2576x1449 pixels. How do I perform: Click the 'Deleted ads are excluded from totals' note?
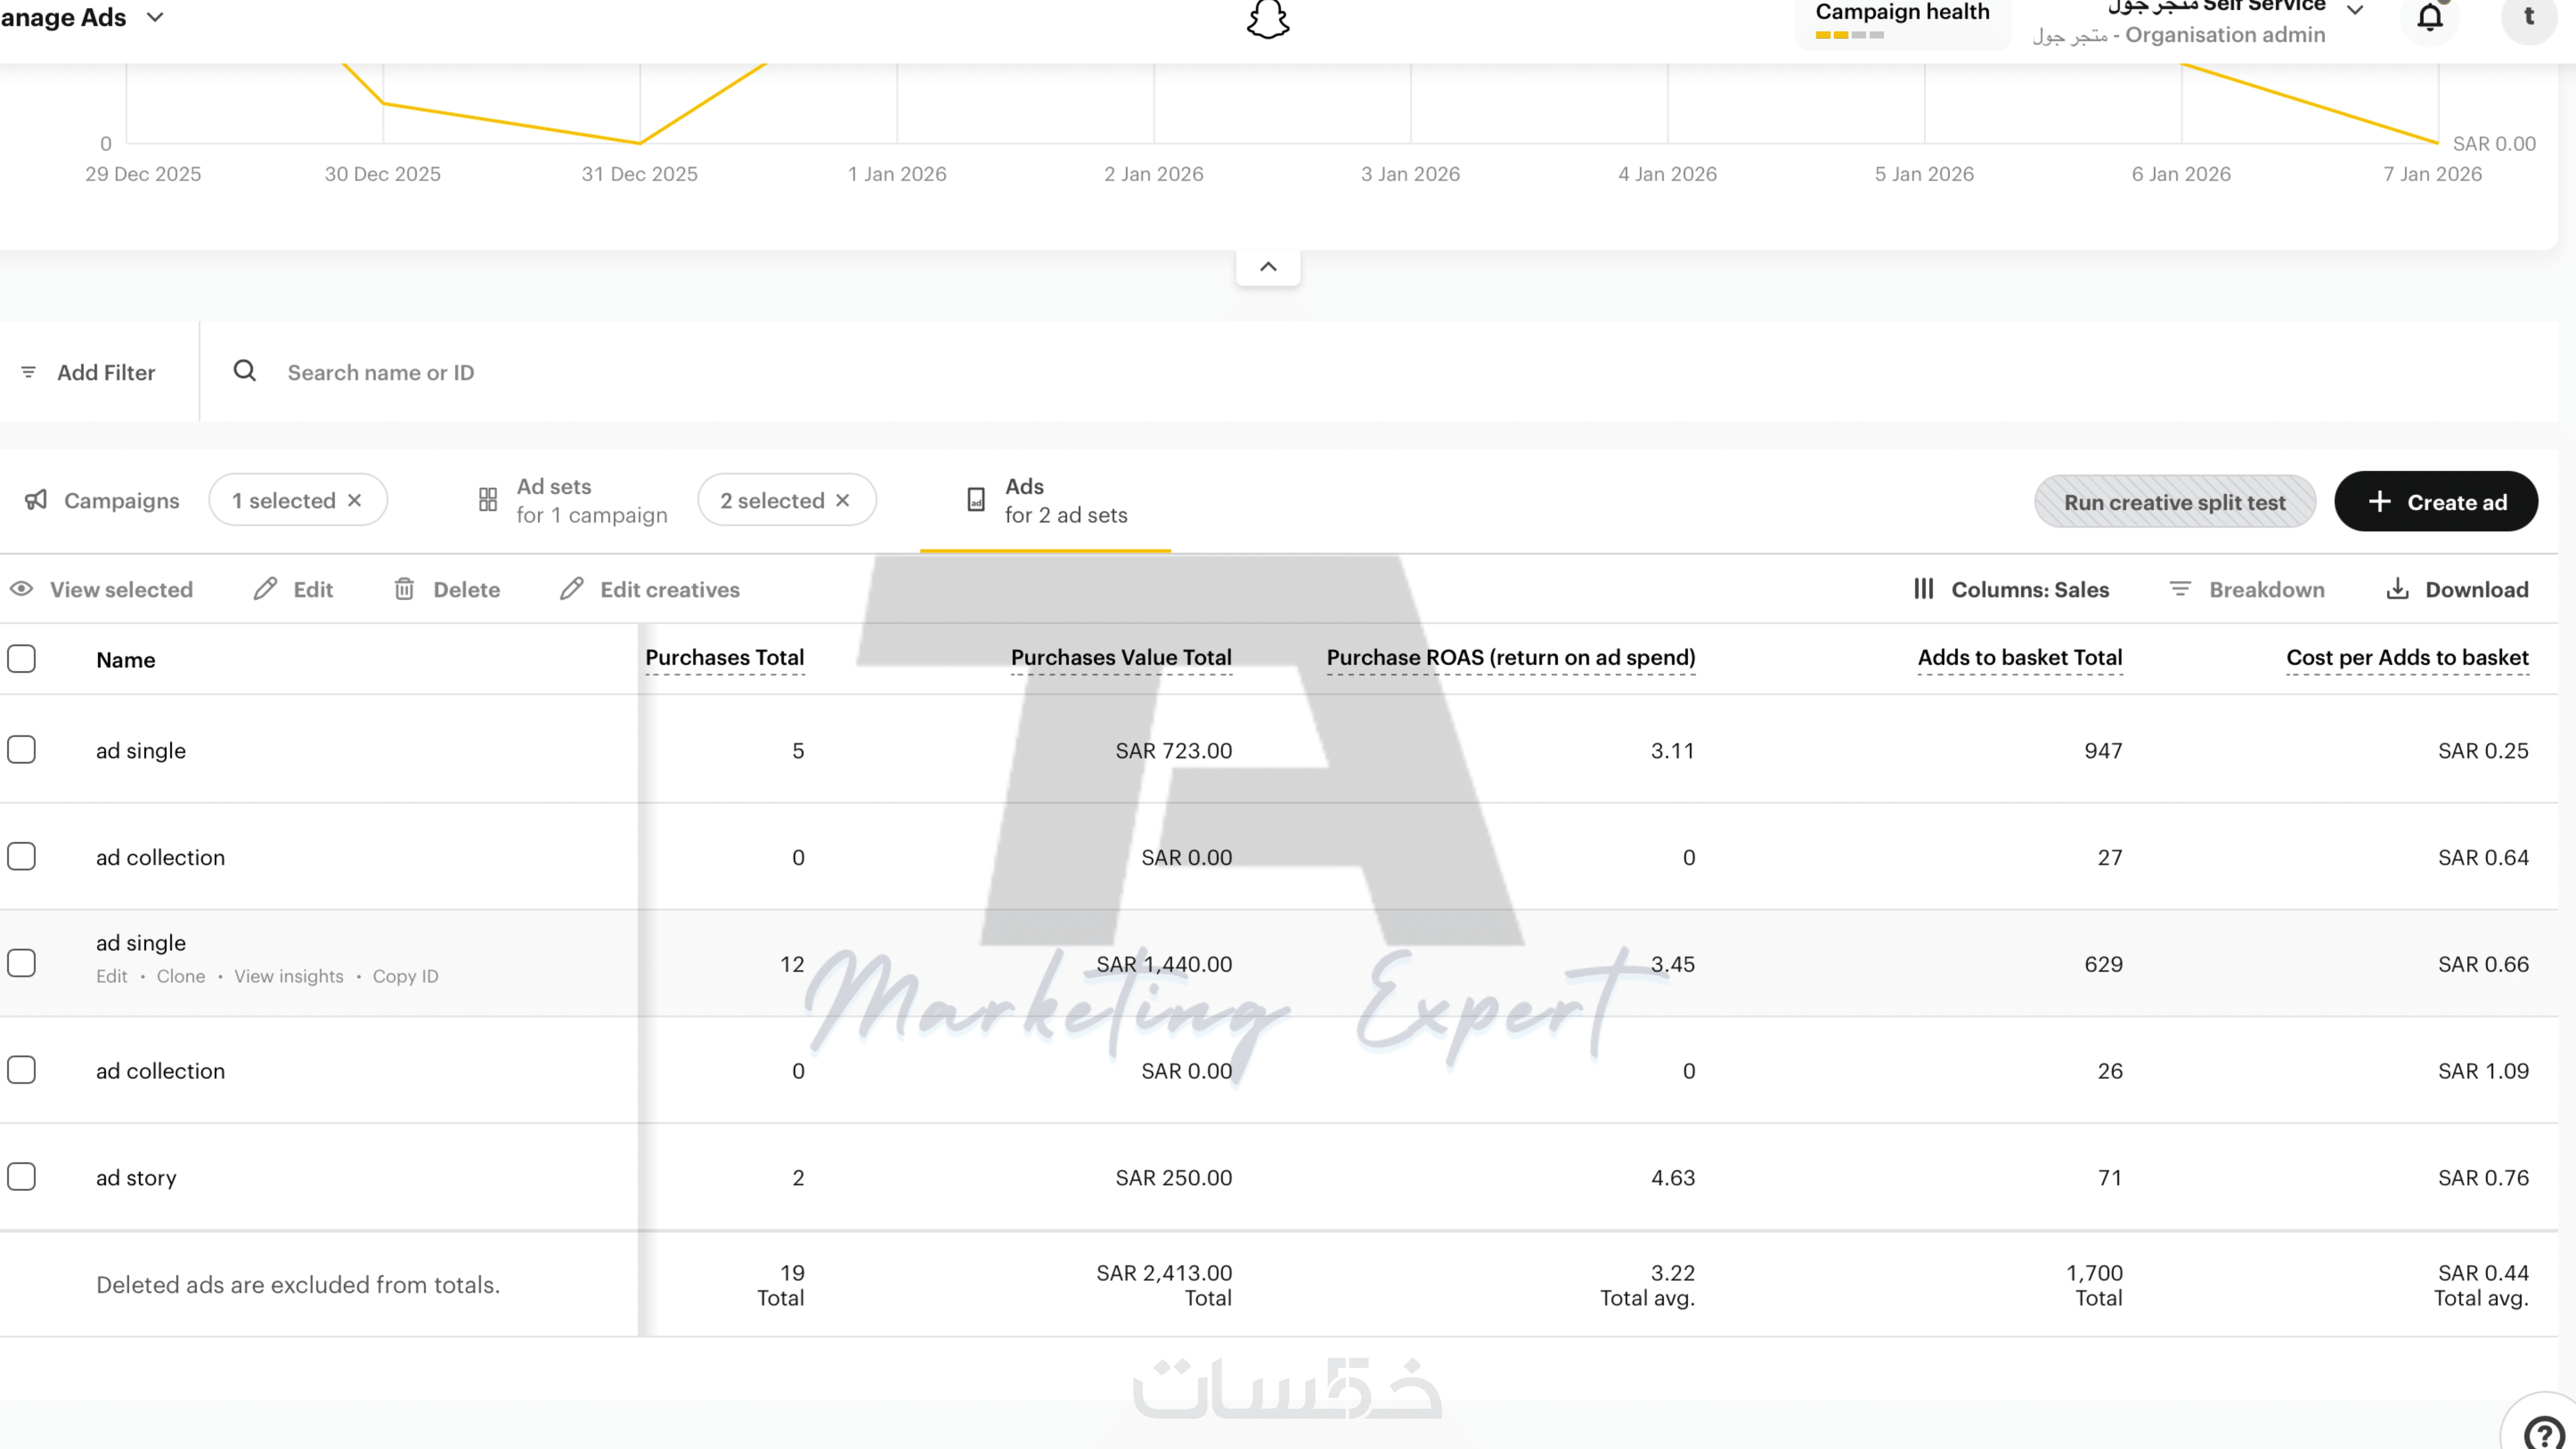[298, 1285]
